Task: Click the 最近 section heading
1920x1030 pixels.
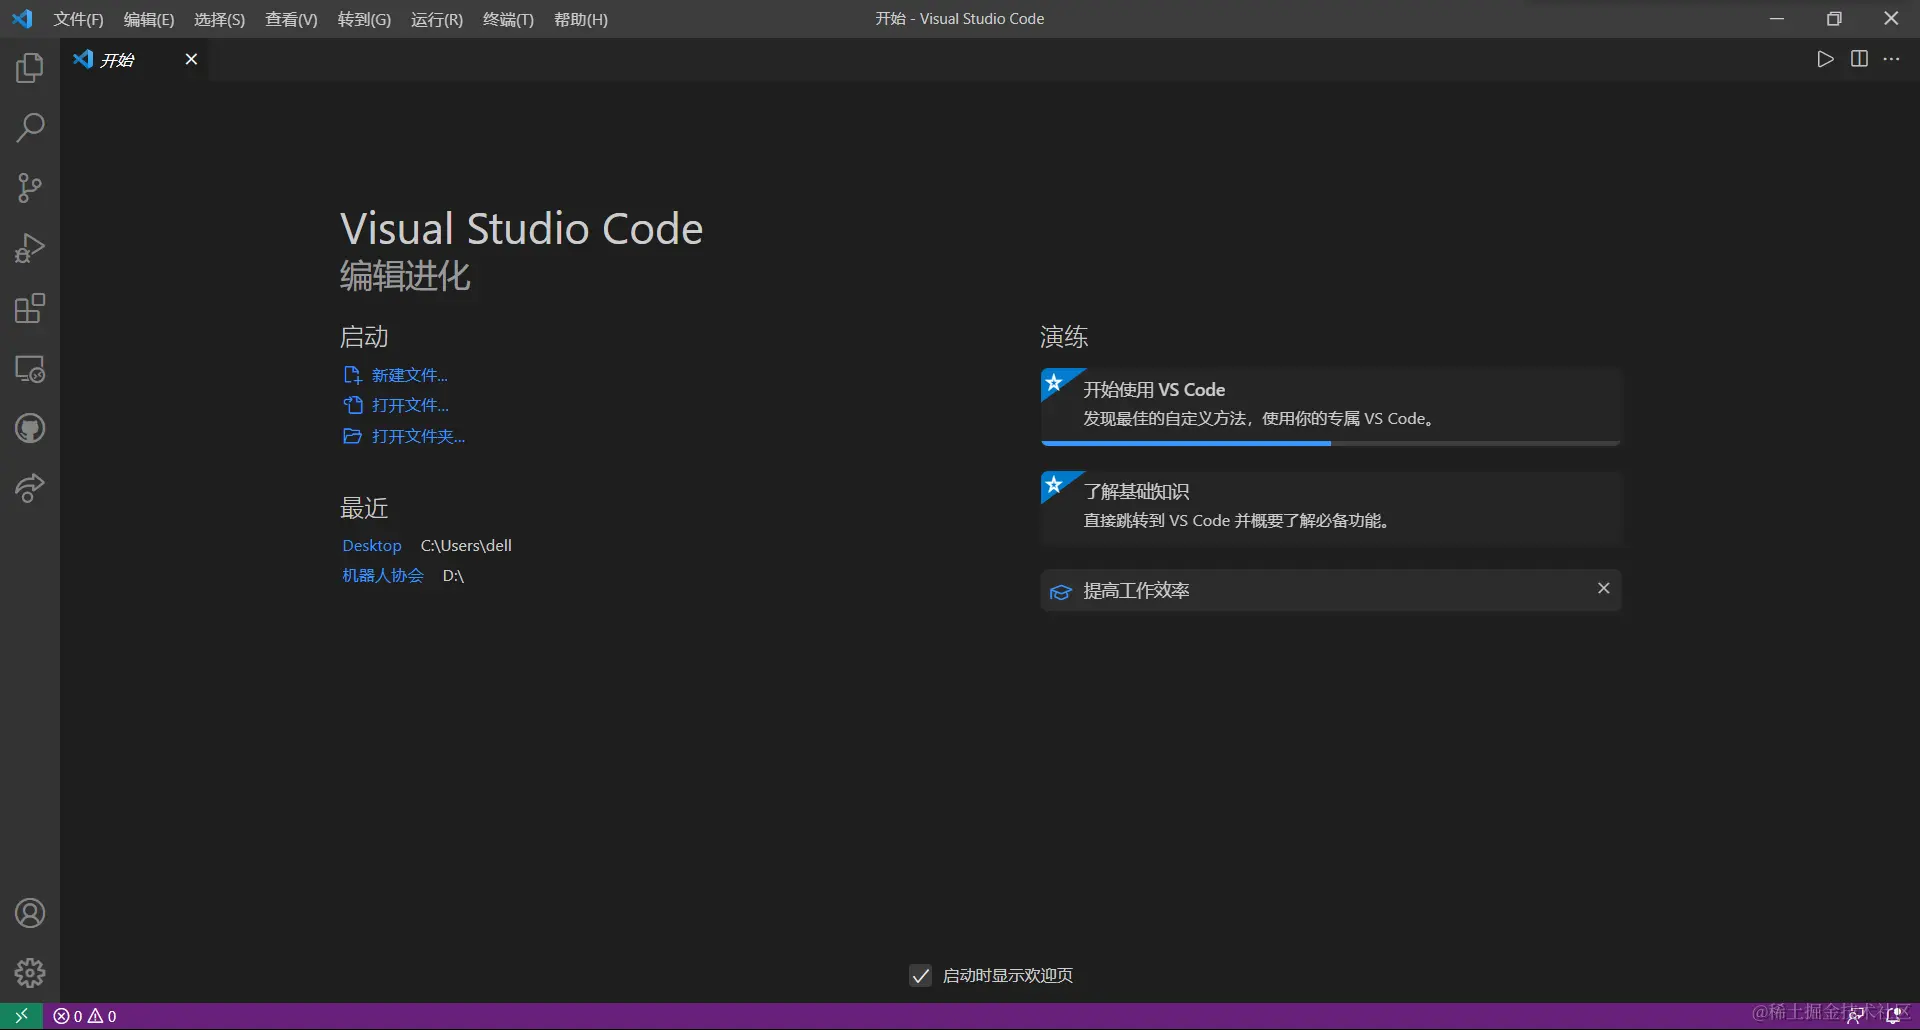Action: (364, 508)
